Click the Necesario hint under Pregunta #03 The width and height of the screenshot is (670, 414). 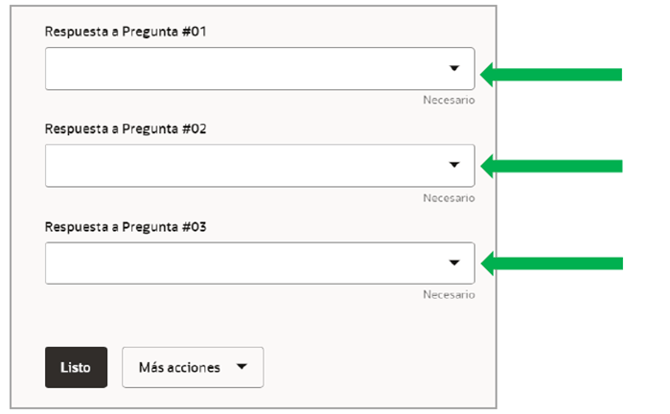click(x=449, y=295)
